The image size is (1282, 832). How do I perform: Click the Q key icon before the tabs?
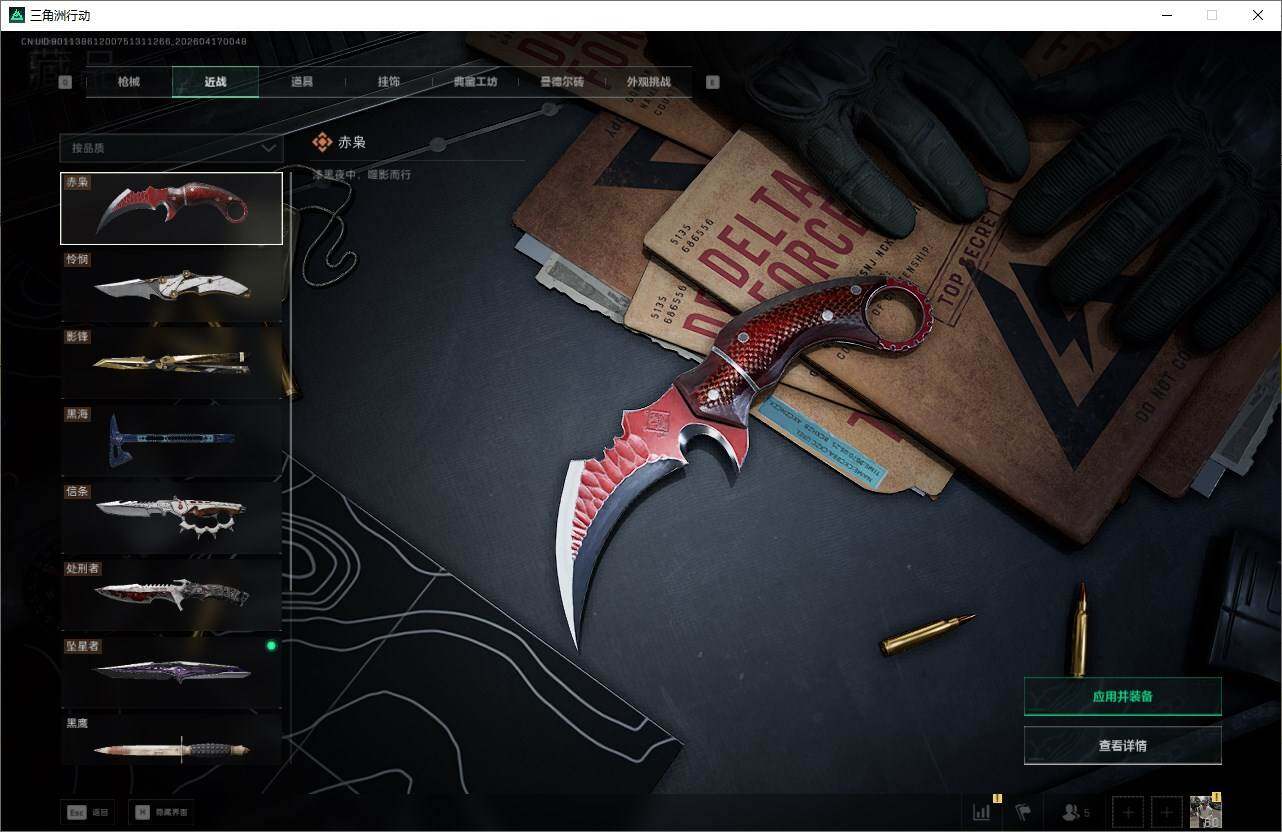click(x=65, y=82)
